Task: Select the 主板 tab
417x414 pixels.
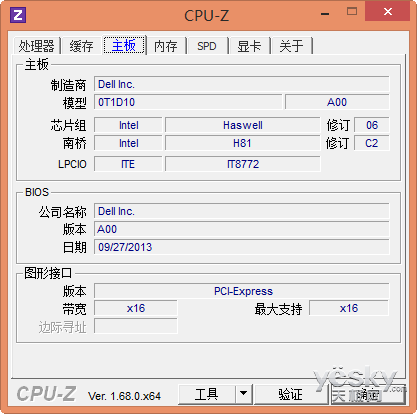Action: click(x=124, y=45)
